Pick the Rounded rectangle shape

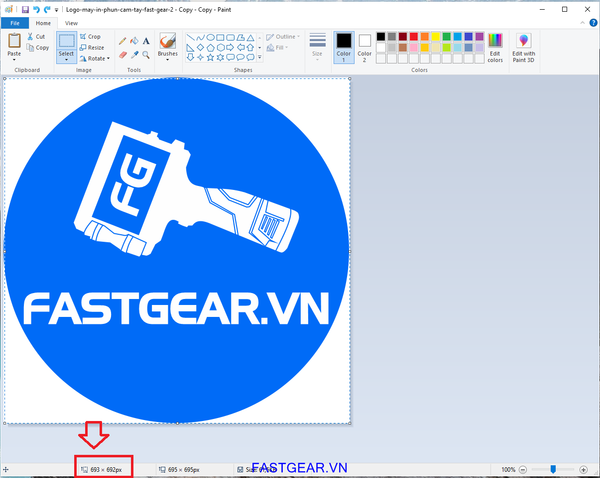pyautogui.click(x=230, y=38)
